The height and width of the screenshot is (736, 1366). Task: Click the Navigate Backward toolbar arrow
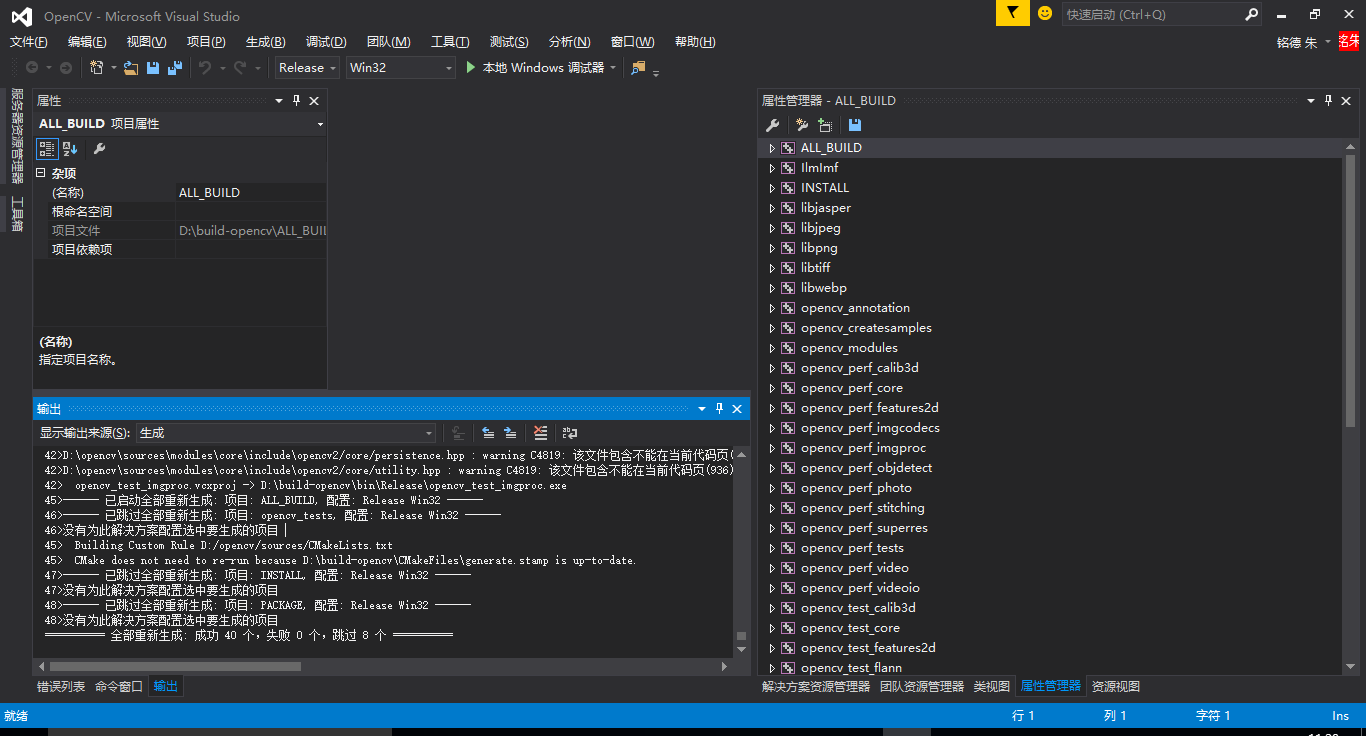(x=32, y=68)
